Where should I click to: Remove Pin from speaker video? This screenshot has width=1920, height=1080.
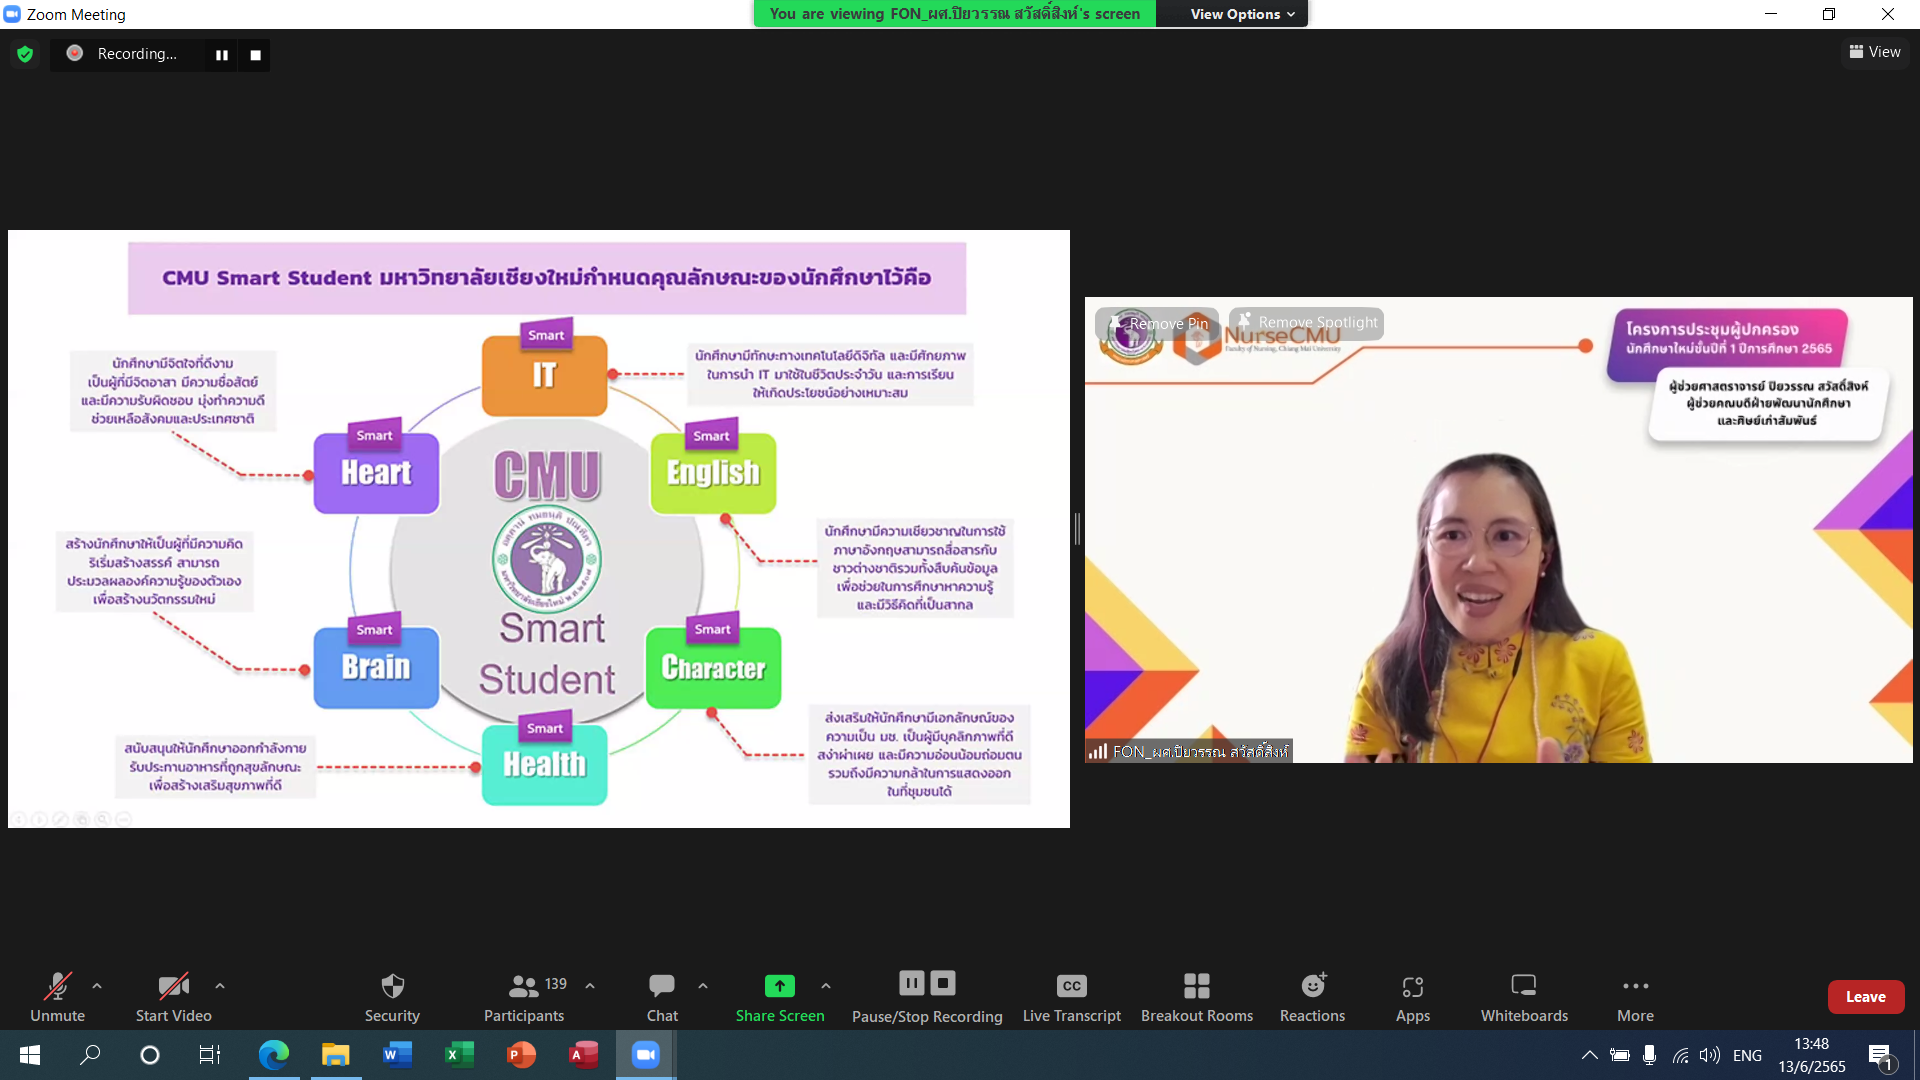[1157, 323]
